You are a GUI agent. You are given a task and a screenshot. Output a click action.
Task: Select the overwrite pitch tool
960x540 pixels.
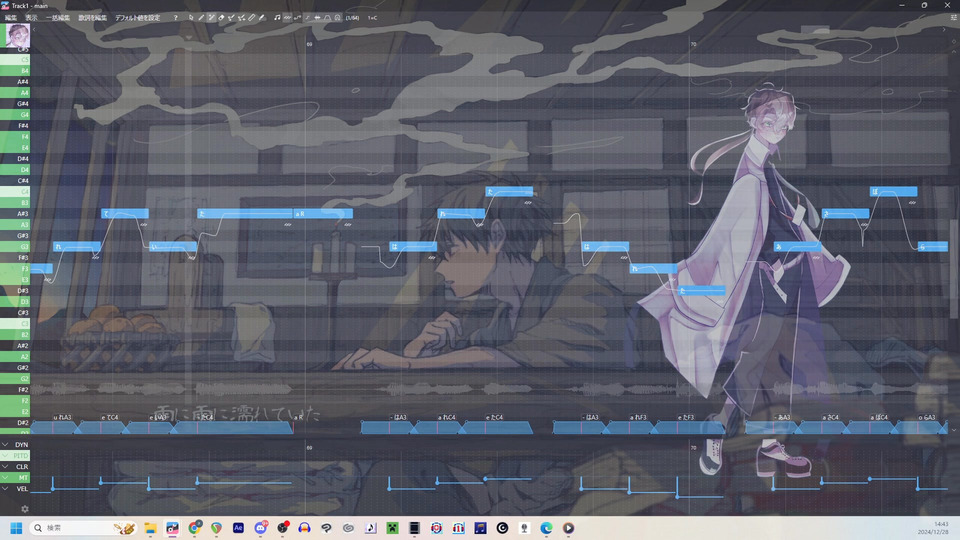pyautogui.click(x=242, y=18)
